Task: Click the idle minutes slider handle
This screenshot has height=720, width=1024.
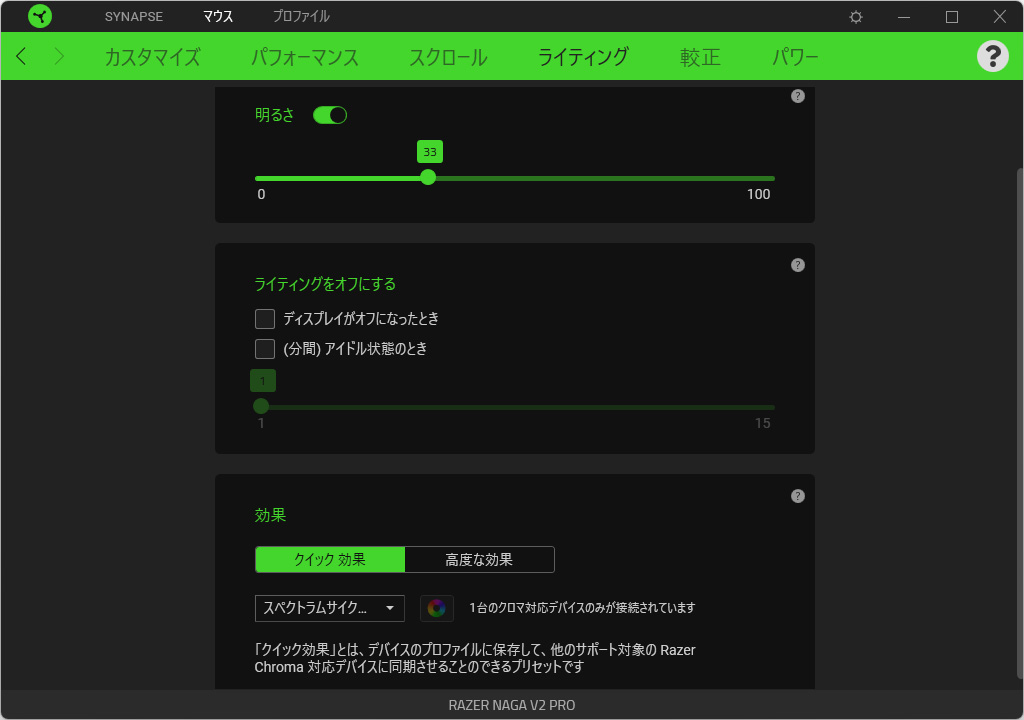Action: click(261, 406)
